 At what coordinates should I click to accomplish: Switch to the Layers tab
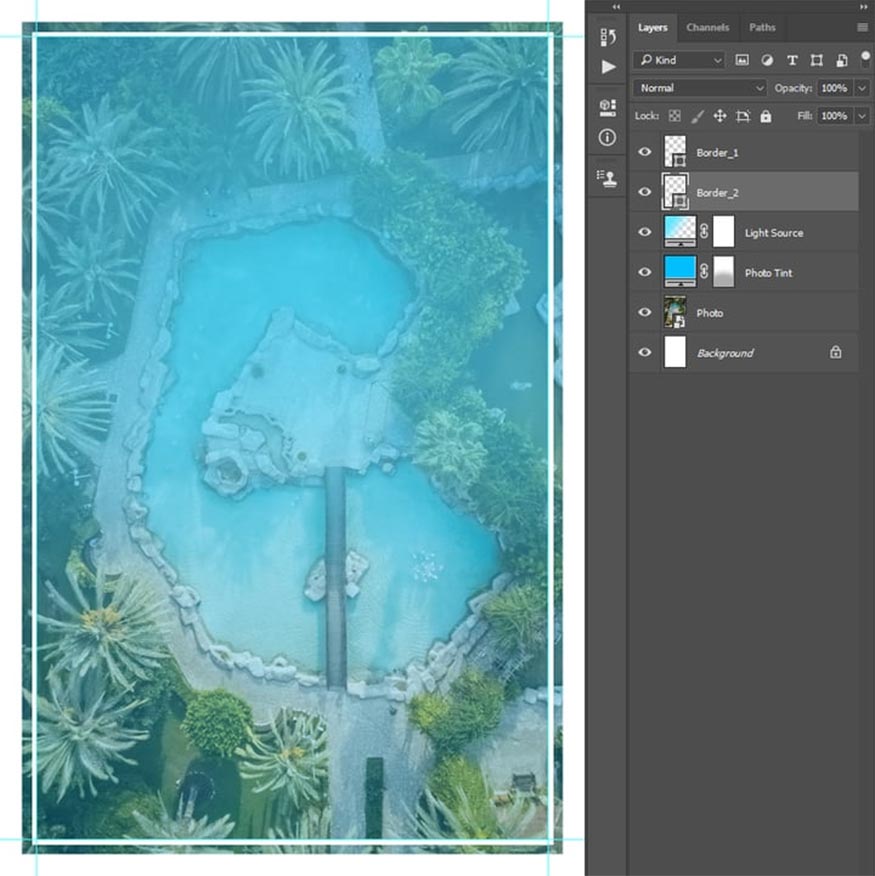coord(653,27)
